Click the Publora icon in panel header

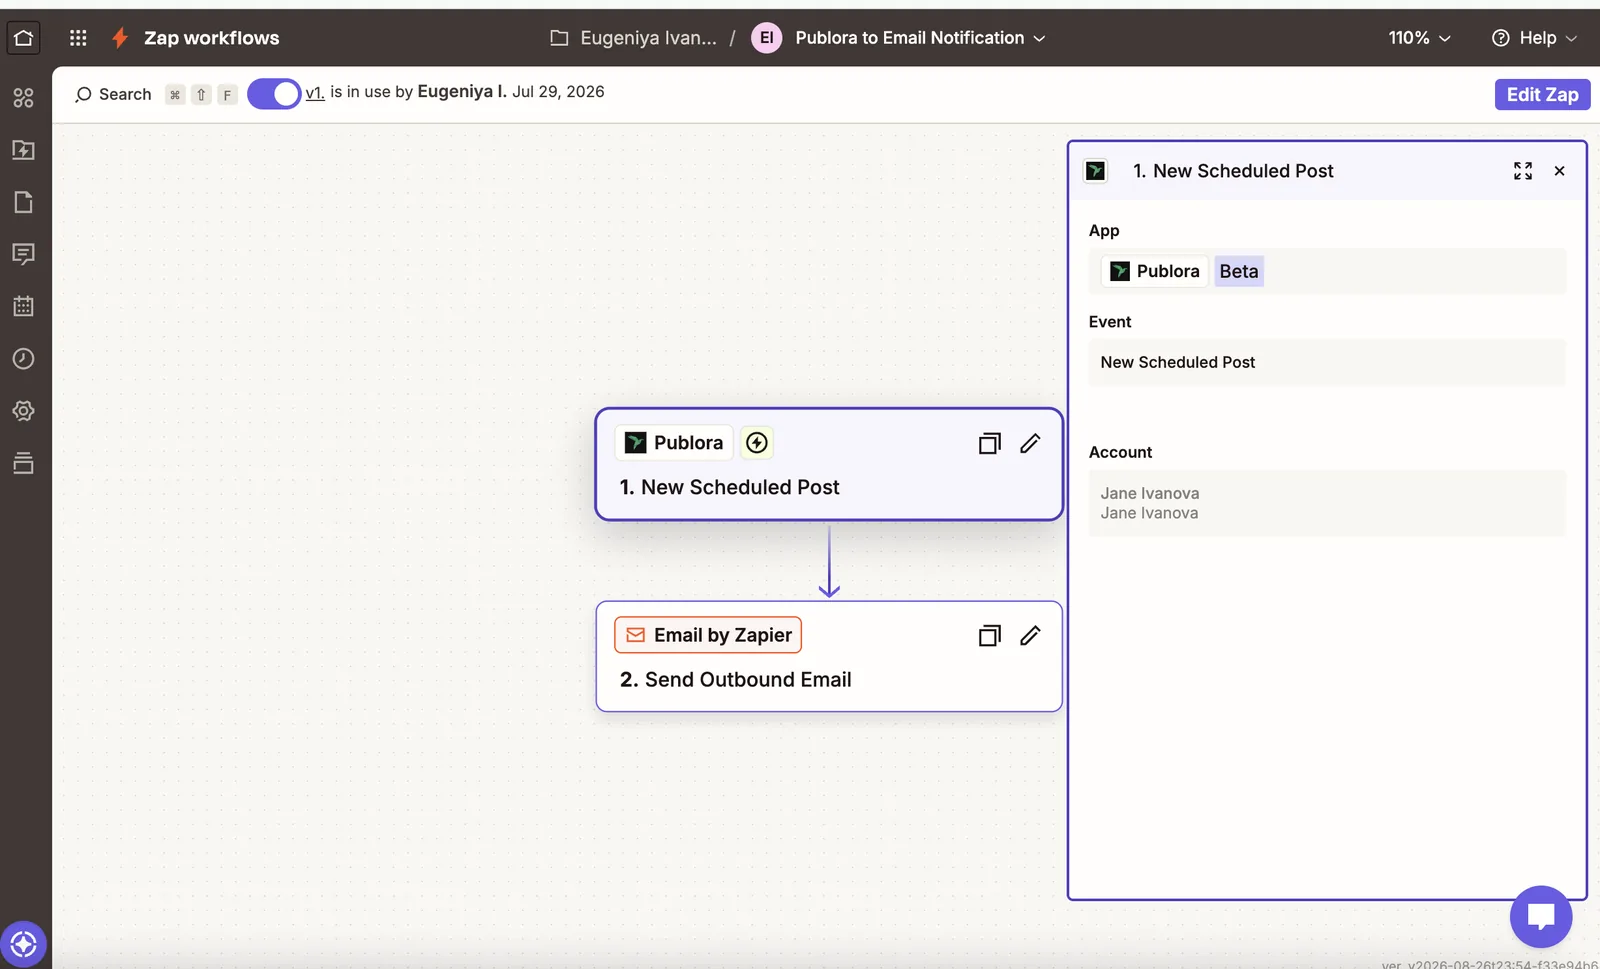coord(1096,171)
